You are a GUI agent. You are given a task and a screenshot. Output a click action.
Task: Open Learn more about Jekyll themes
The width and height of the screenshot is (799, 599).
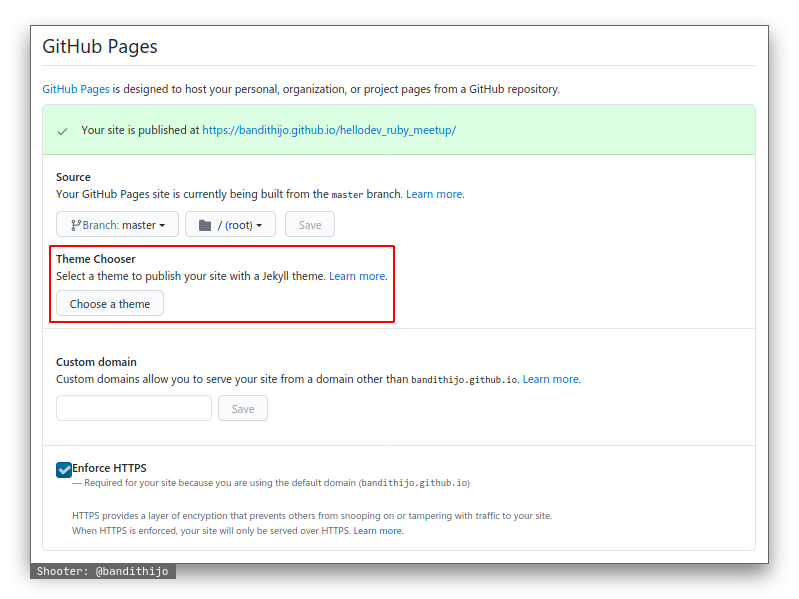pyautogui.click(x=357, y=276)
